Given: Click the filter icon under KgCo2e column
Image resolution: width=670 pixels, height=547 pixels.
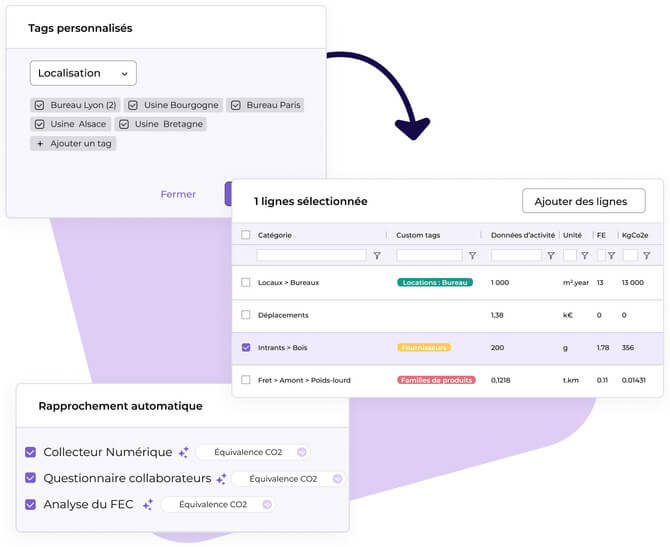Looking at the screenshot, I should (x=645, y=256).
